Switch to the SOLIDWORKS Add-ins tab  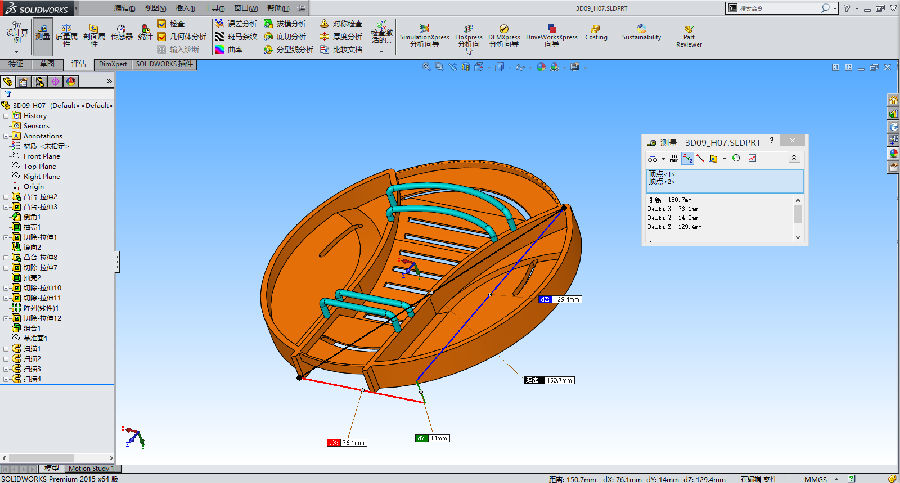tap(165, 63)
